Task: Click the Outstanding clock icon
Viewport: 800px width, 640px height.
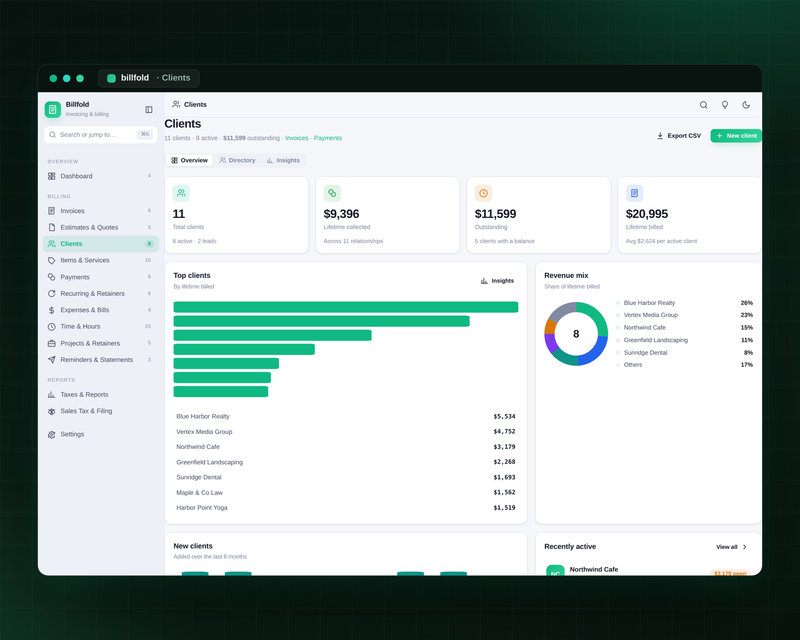Action: 483,193
